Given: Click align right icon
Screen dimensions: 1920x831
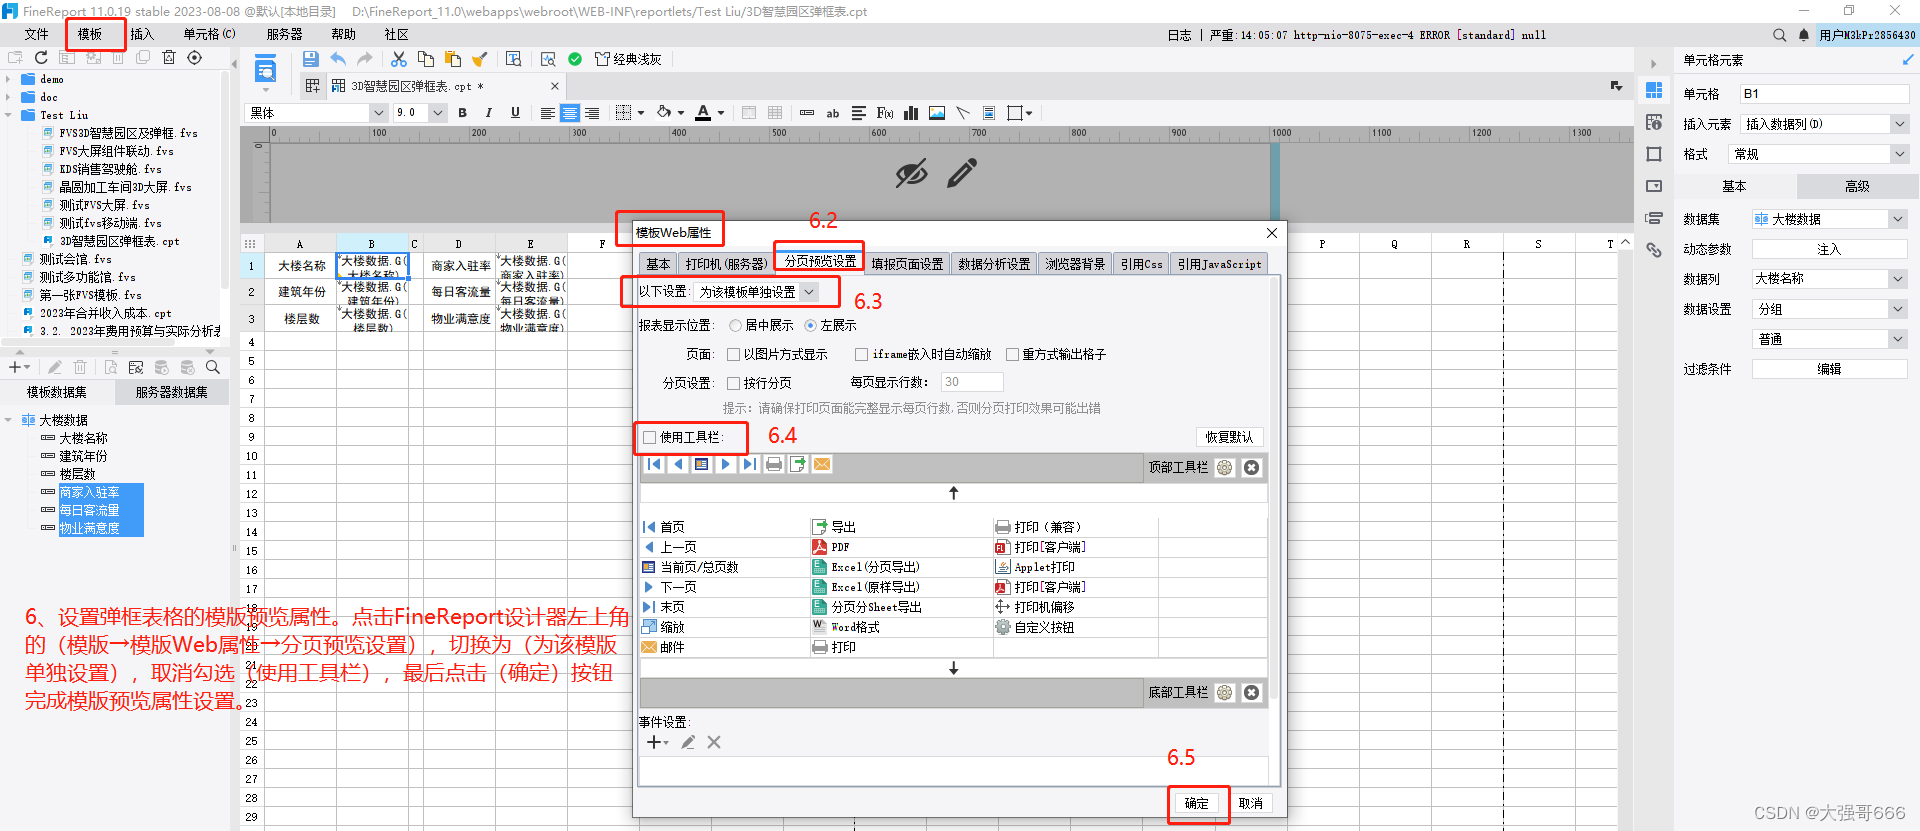Looking at the screenshot, I should (x=592, y=113).
